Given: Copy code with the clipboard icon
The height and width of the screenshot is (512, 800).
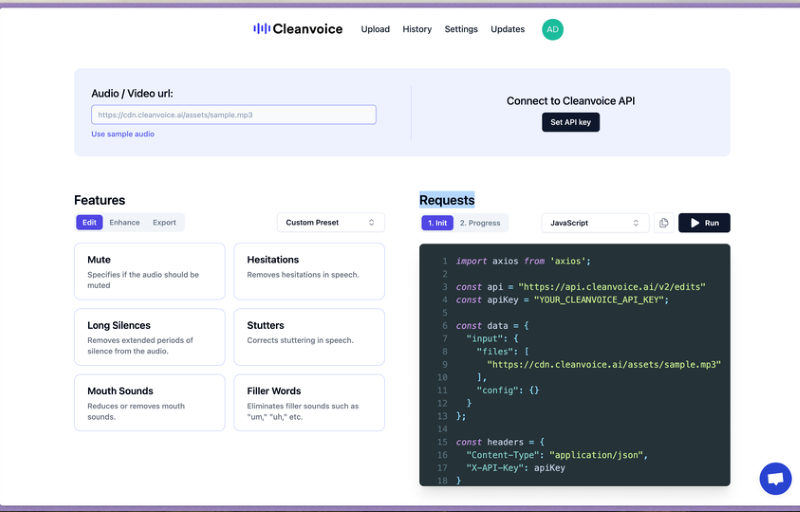Looking at the screenshot, I should 663,223.
